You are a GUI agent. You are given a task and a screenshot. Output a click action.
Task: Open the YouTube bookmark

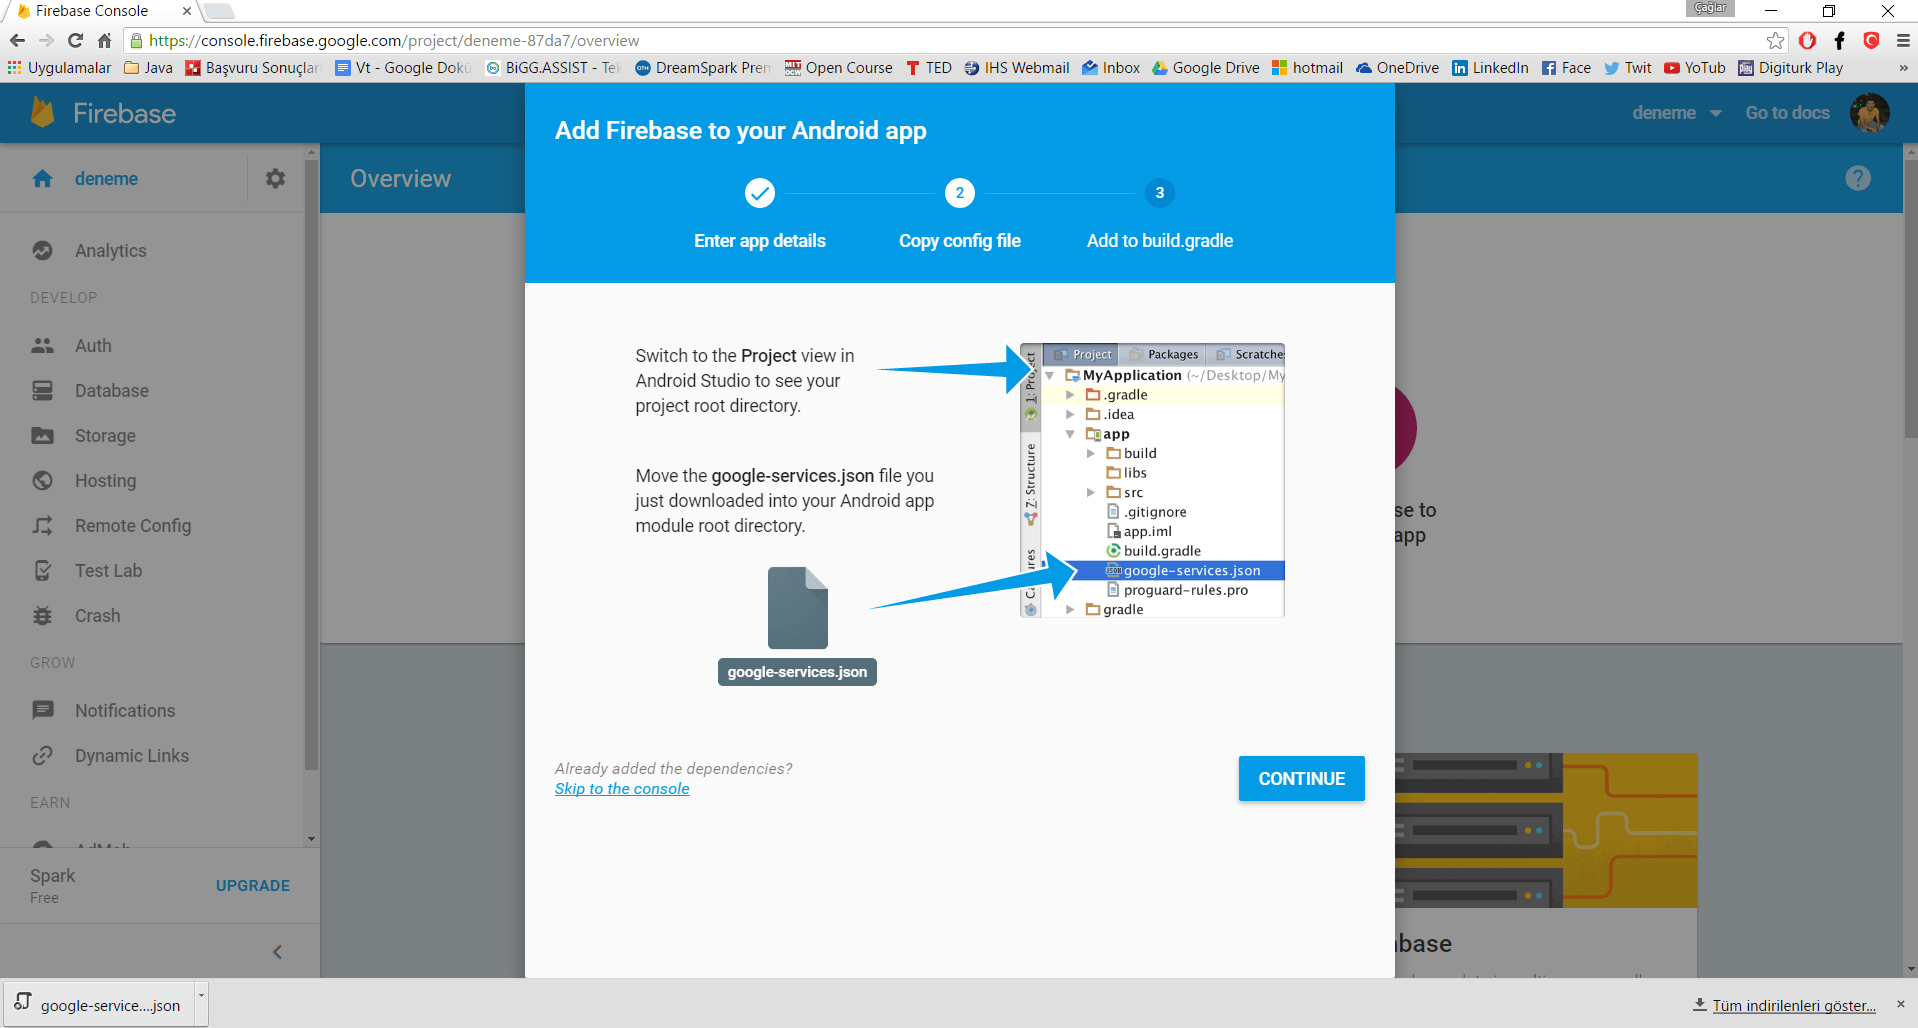(x=1695, y=68)
